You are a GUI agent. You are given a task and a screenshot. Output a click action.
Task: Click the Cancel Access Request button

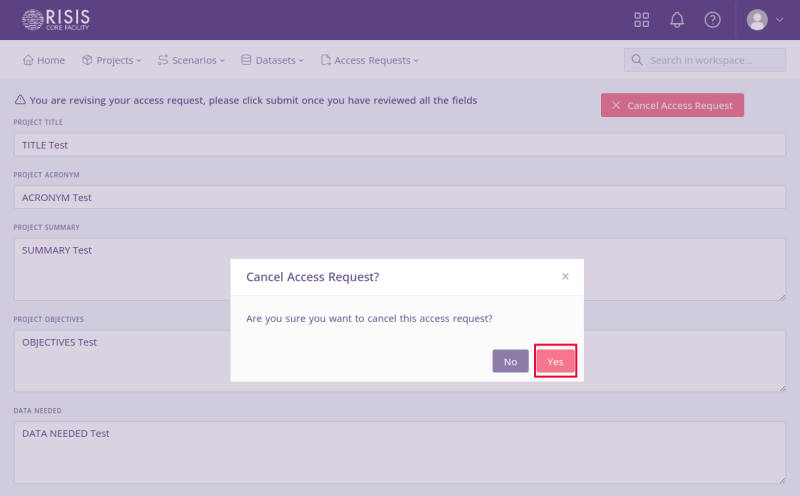coord(672,105)
